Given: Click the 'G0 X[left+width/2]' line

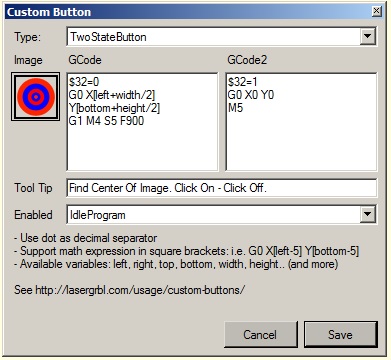Looking at the screenshot, I should [x=112, y=95].
